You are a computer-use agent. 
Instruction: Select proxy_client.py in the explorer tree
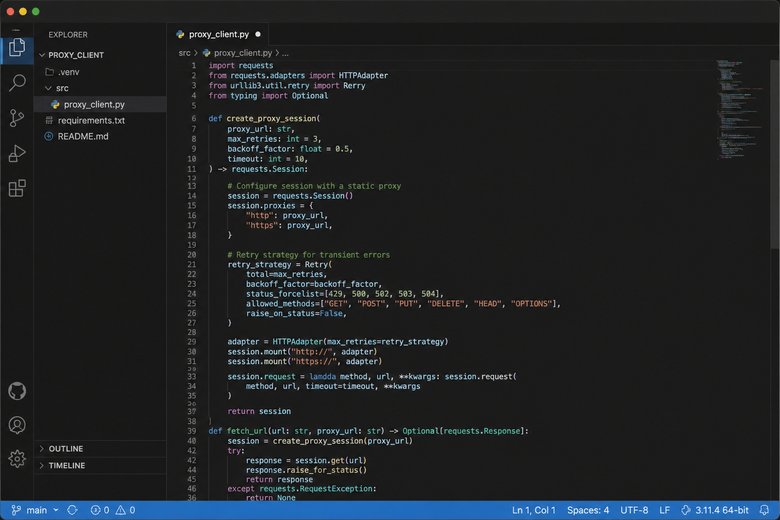100,104
